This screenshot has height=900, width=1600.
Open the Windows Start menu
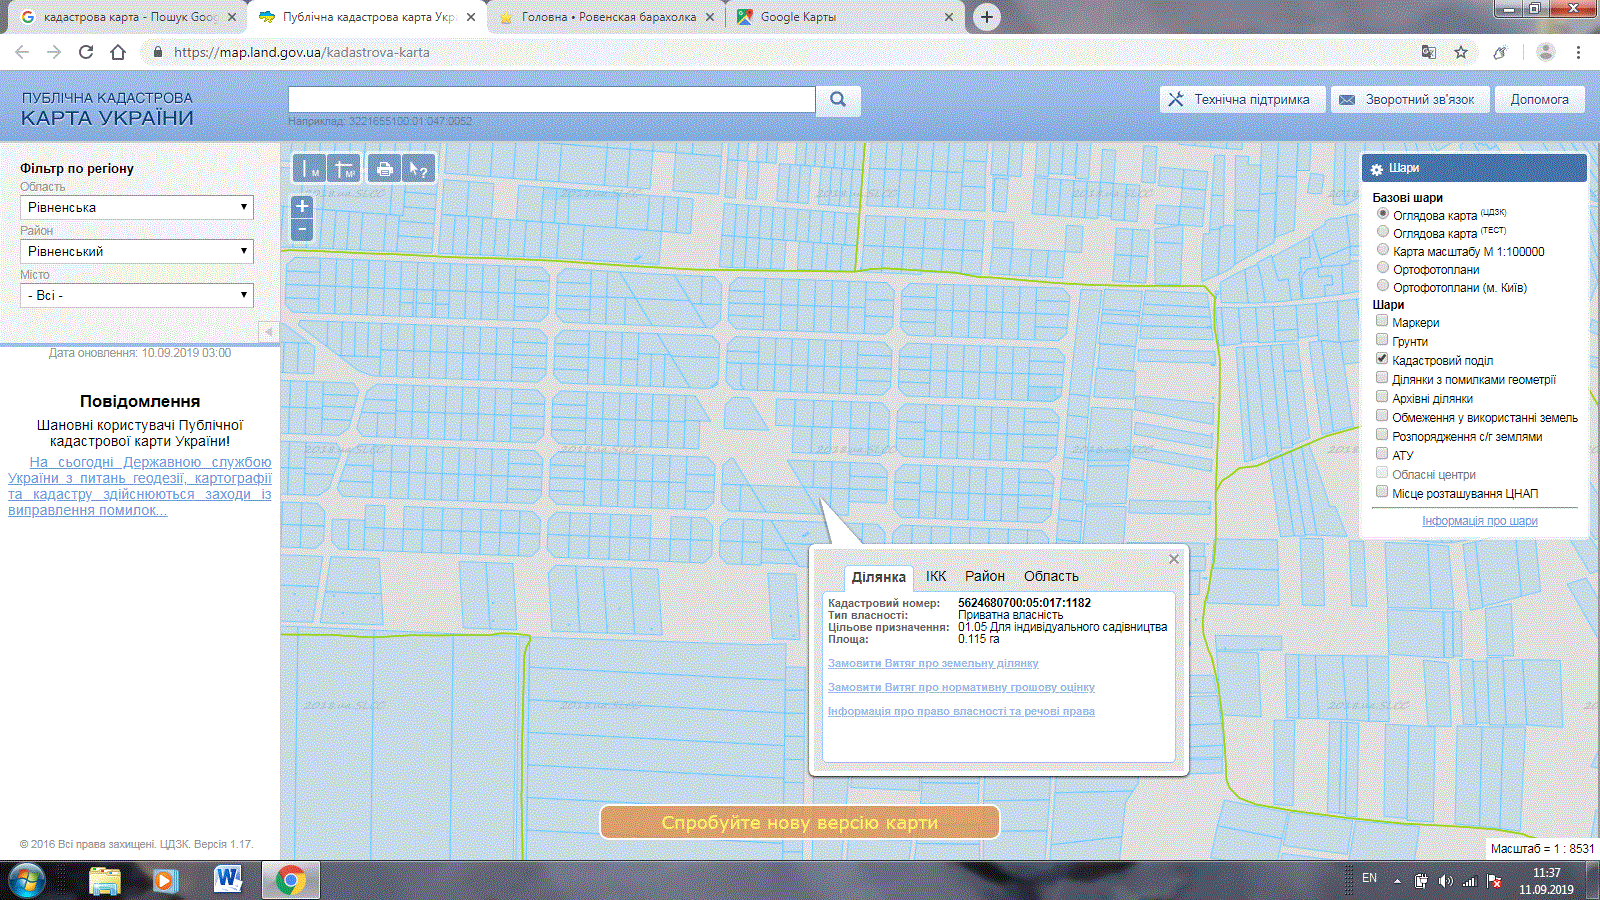(x=27, y=881)
